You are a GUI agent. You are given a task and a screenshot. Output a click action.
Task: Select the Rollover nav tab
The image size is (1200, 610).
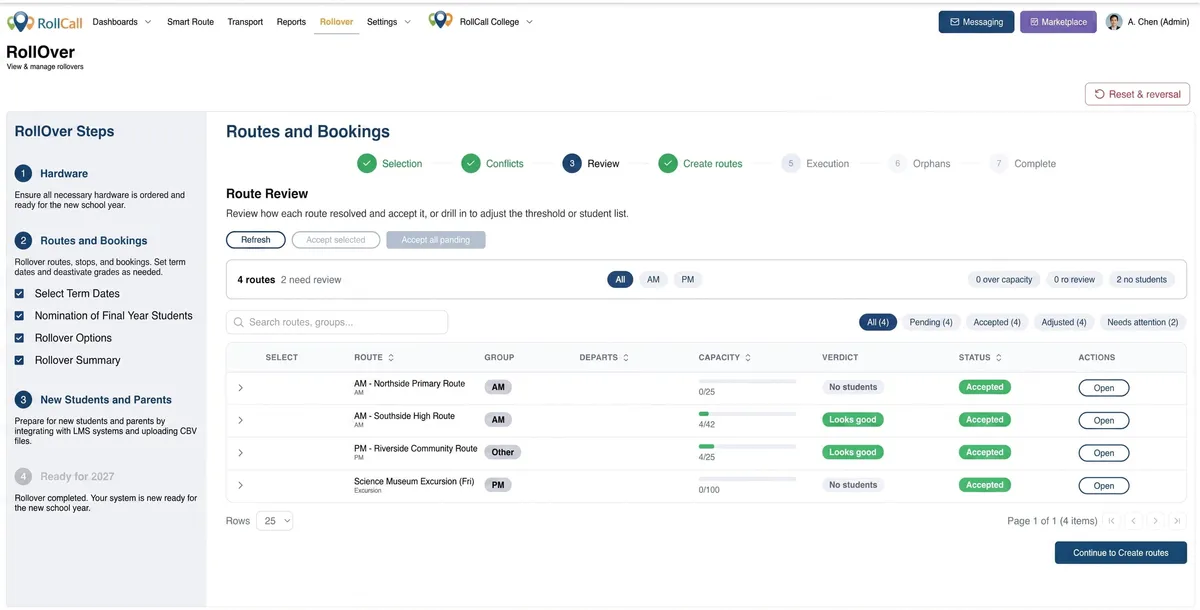[336, 21]
